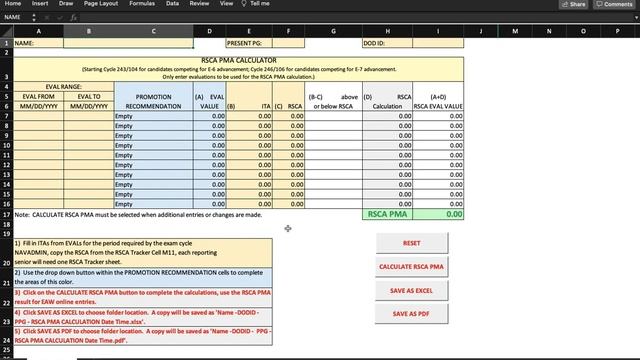Click the green RSCA PMA result 0.00
Screen dimensions: 640x360
(438, 214)
